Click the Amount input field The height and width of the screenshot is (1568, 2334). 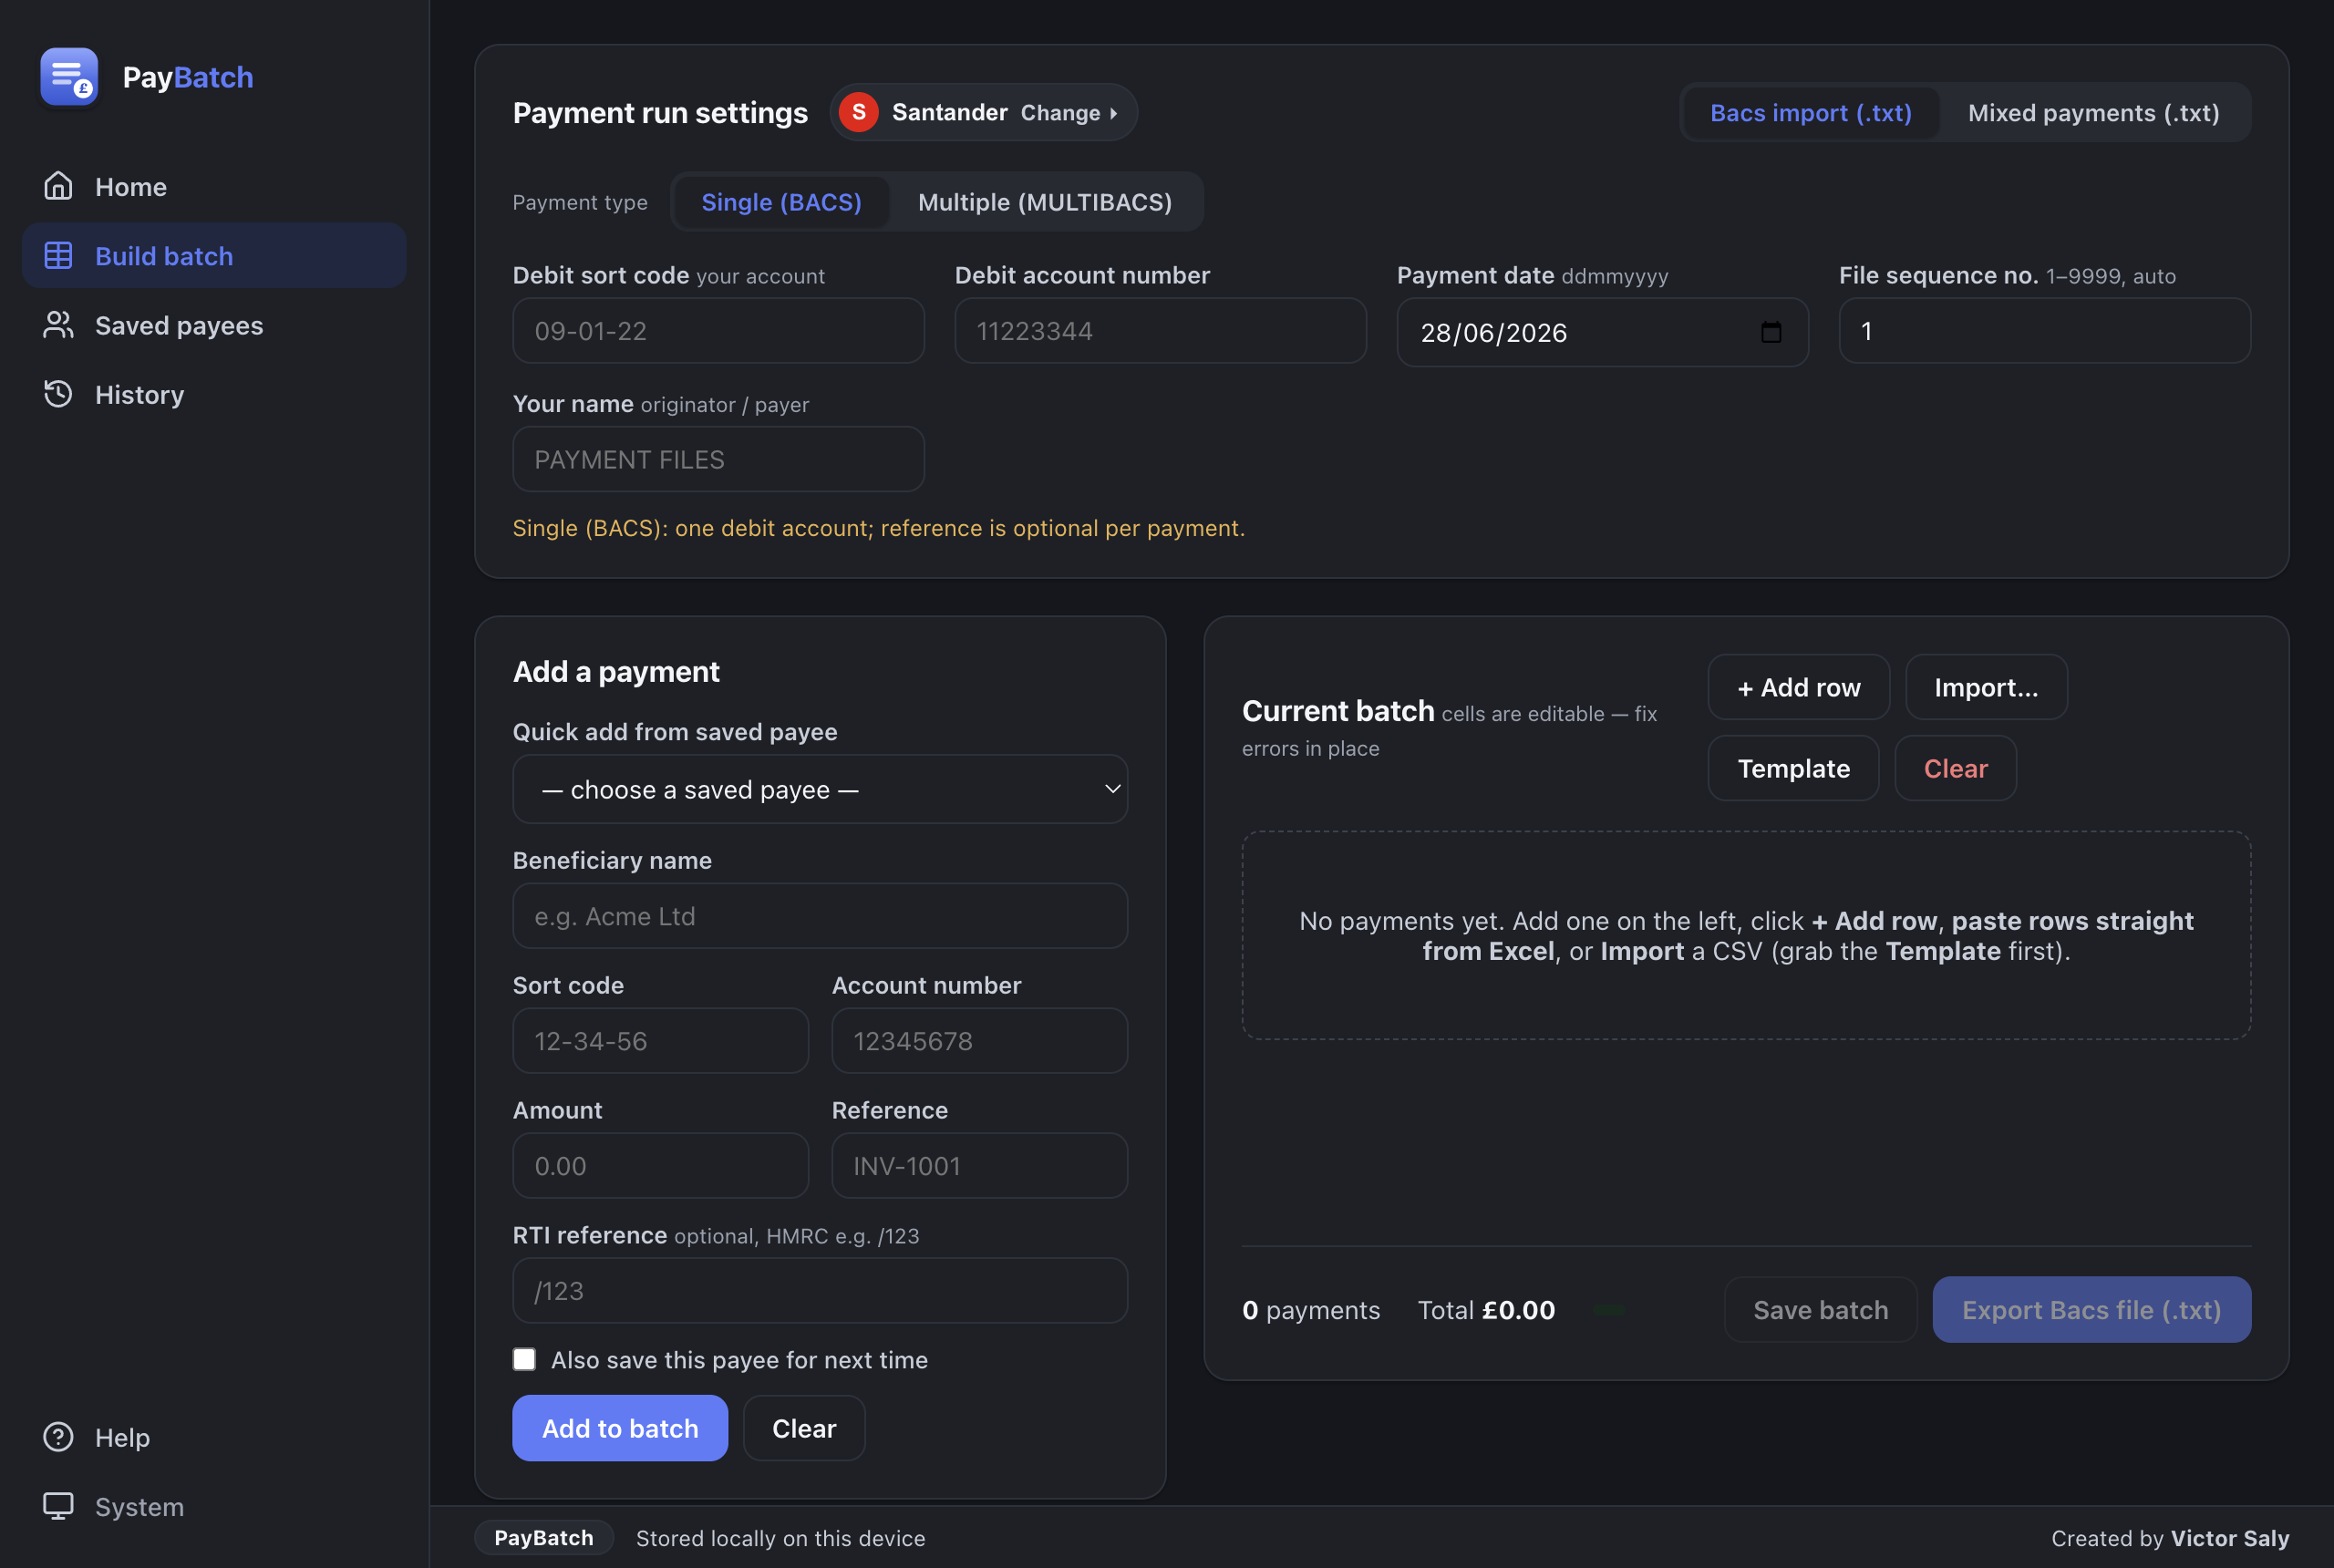click(x=661, y=1166)
